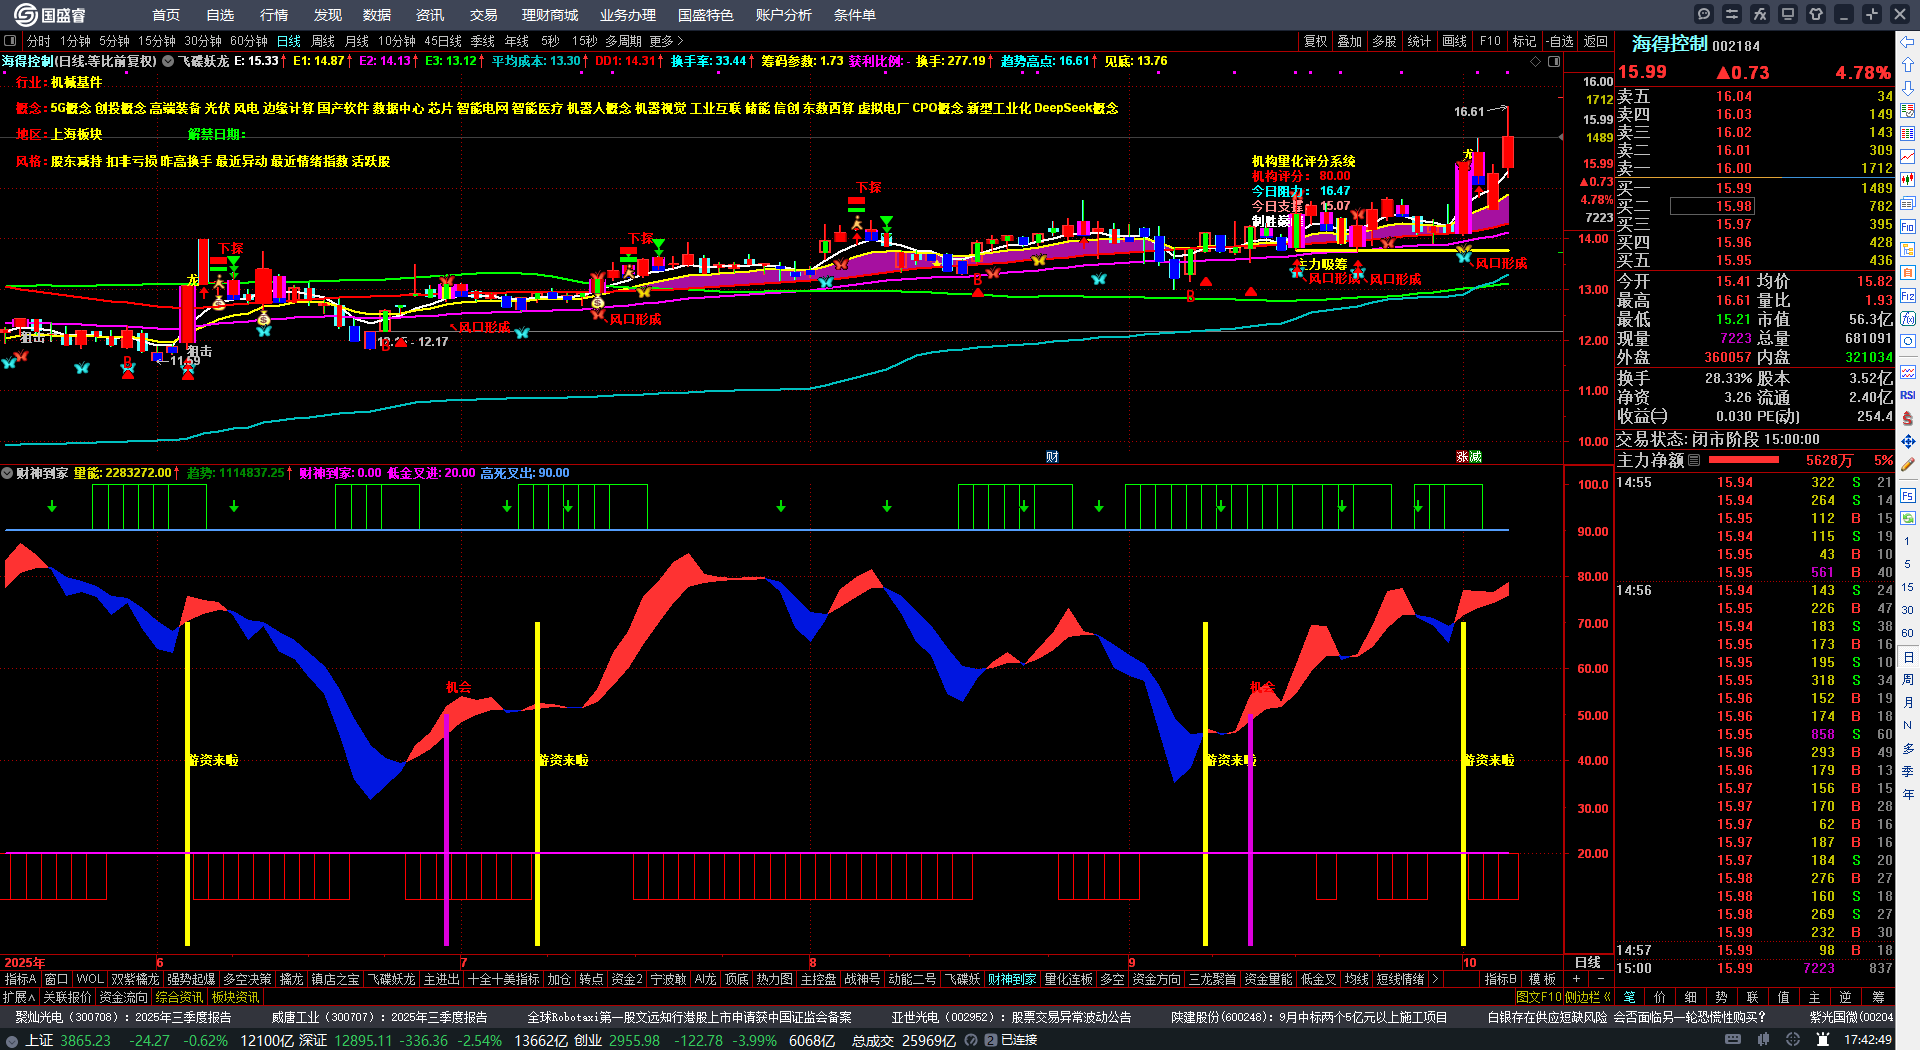Click the zoom in plus button under 日线
Screen dimensions: 1920x1050
pos(1576,979)
